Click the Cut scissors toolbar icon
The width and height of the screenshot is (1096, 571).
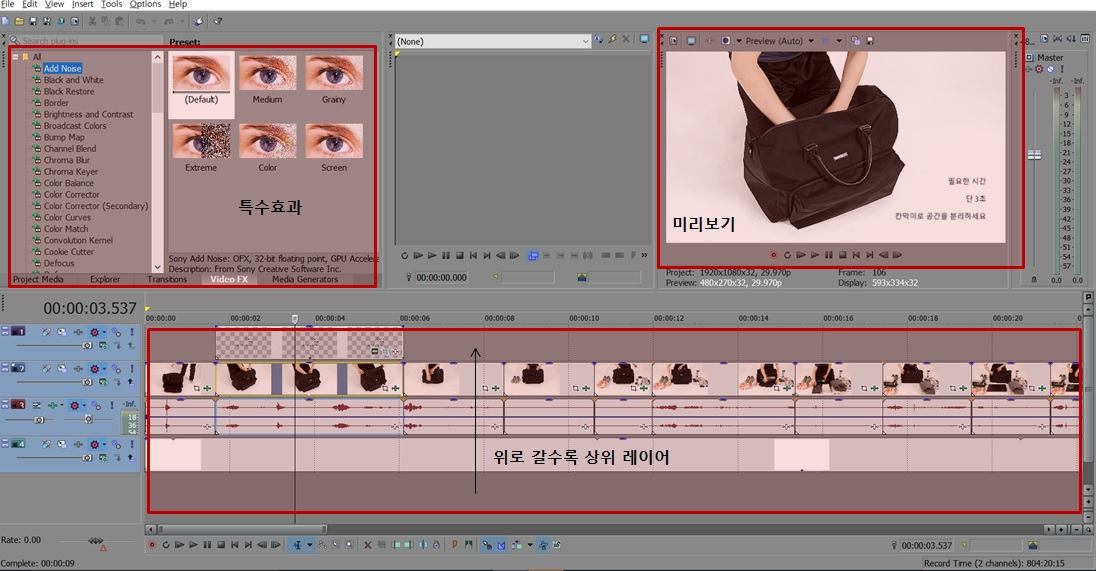pyautogui.click(x=92, y=21)
